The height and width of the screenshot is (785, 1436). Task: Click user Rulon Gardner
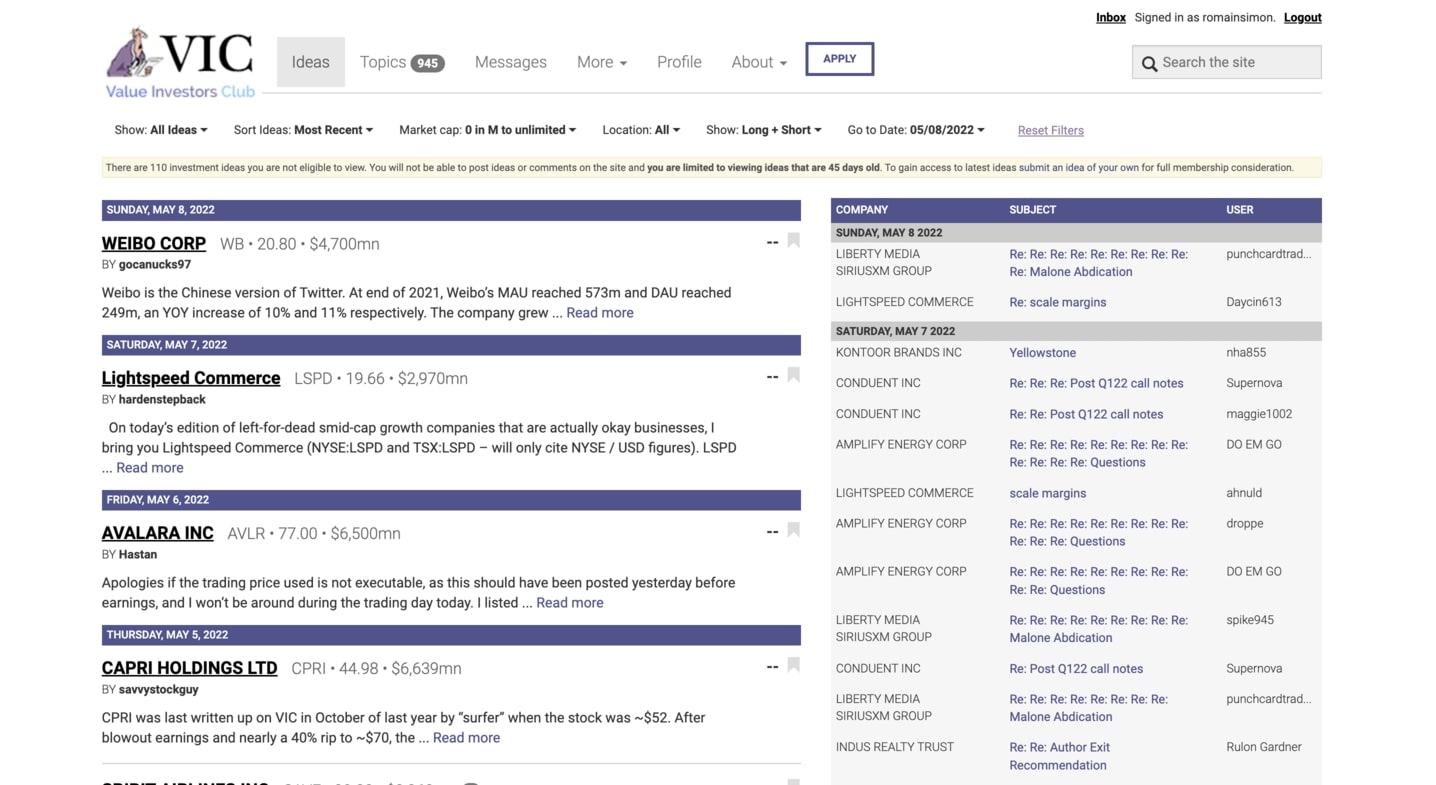pyautogui.click(x=1263, y=747)
